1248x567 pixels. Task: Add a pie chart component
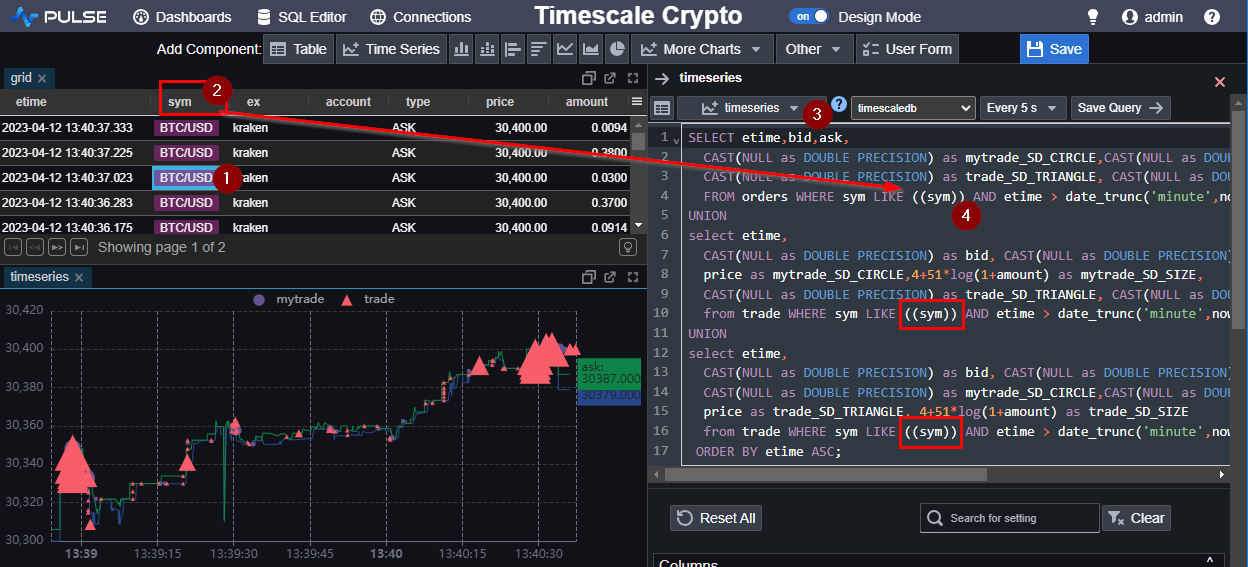(x=617, y=49)
